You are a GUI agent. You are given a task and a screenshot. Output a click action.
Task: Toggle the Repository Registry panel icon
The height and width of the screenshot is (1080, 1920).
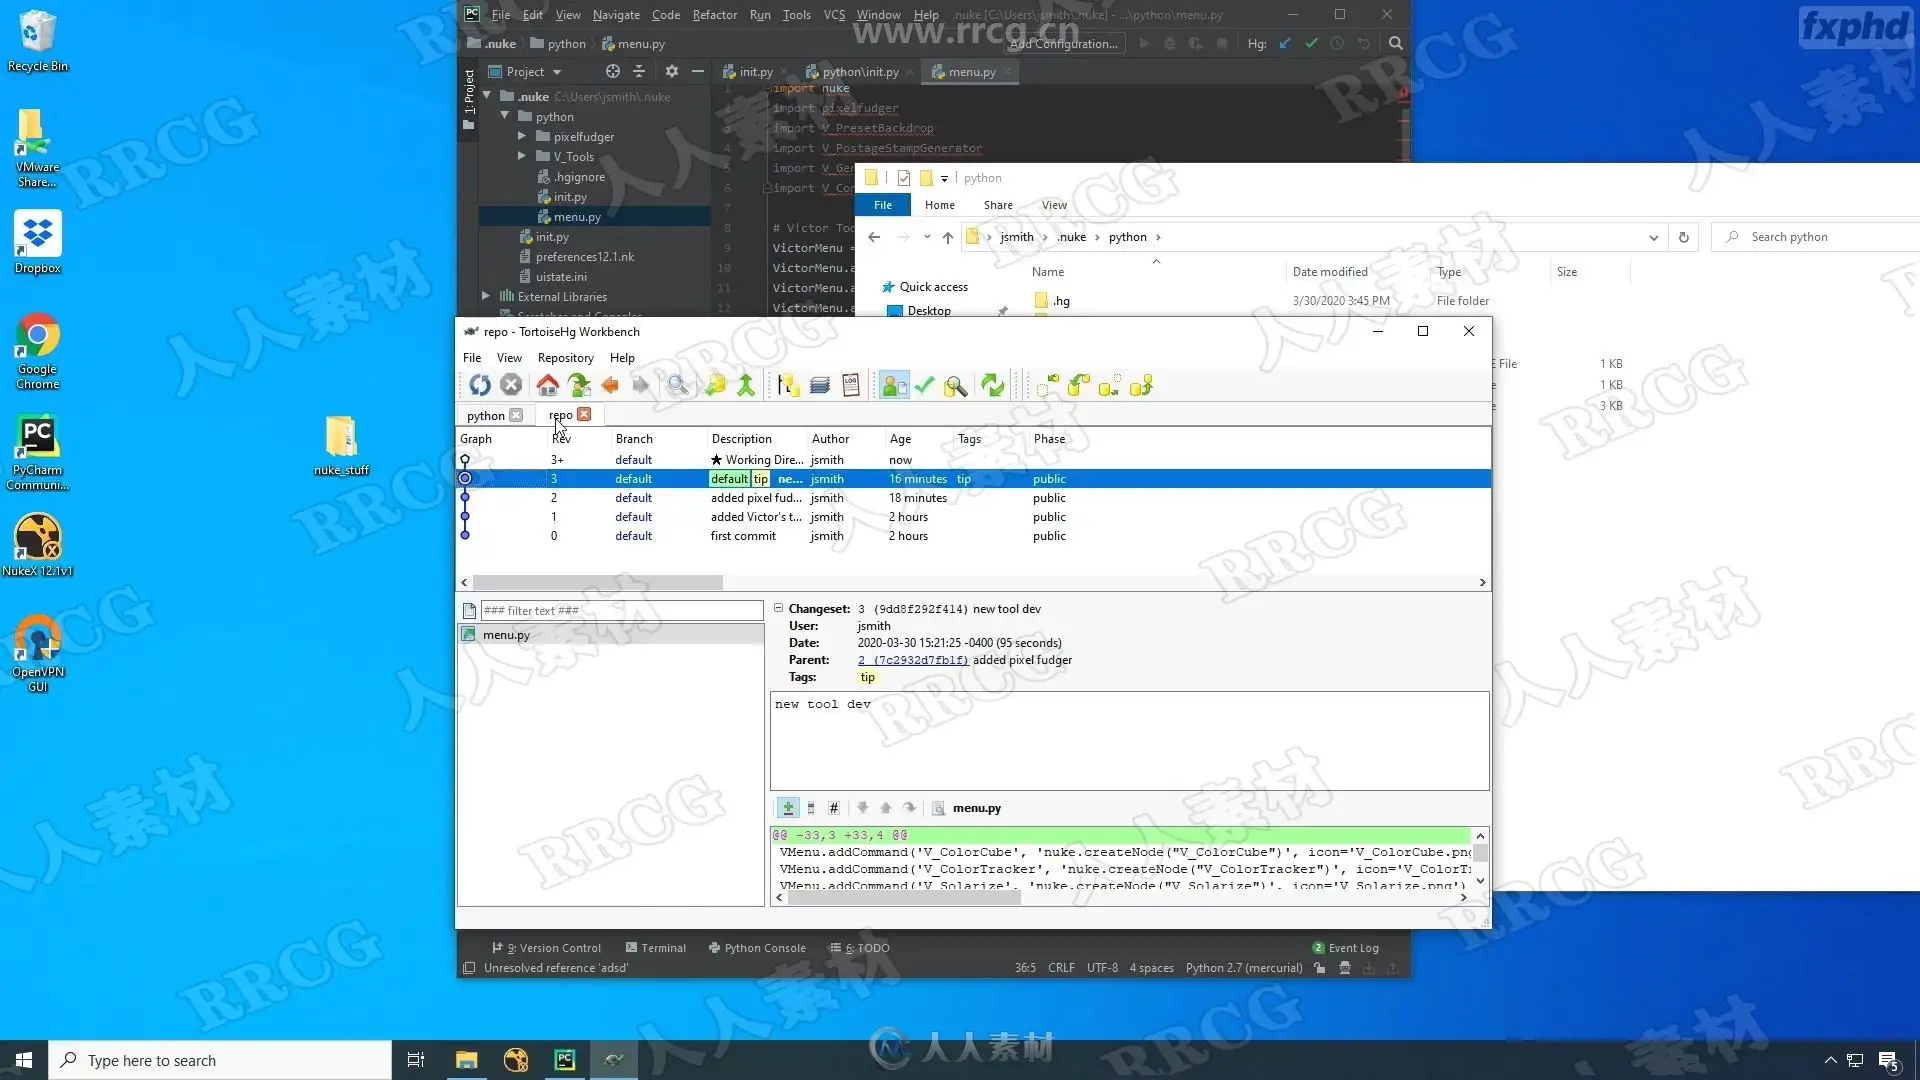pos(788,386)
